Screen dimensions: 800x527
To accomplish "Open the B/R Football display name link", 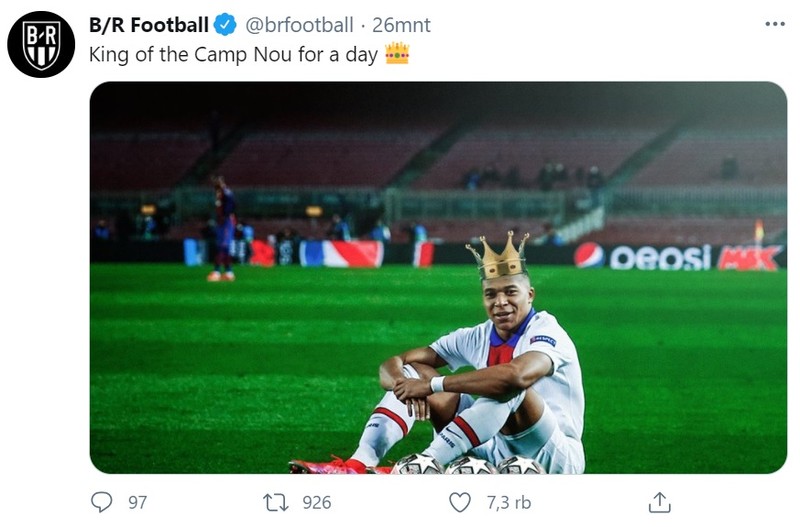I will click(149, 25).
